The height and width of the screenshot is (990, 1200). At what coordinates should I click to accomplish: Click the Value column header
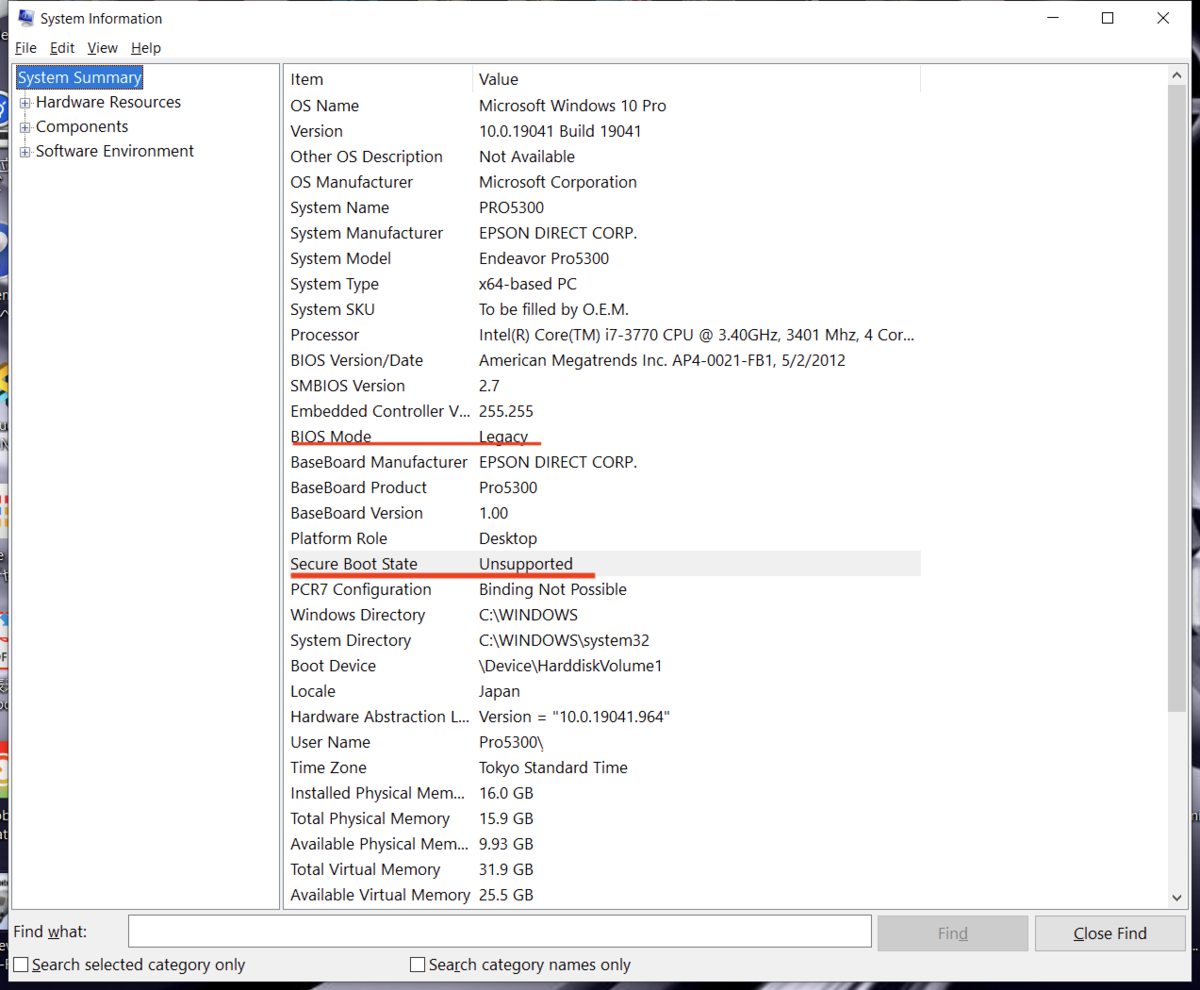tap(697, 79)
